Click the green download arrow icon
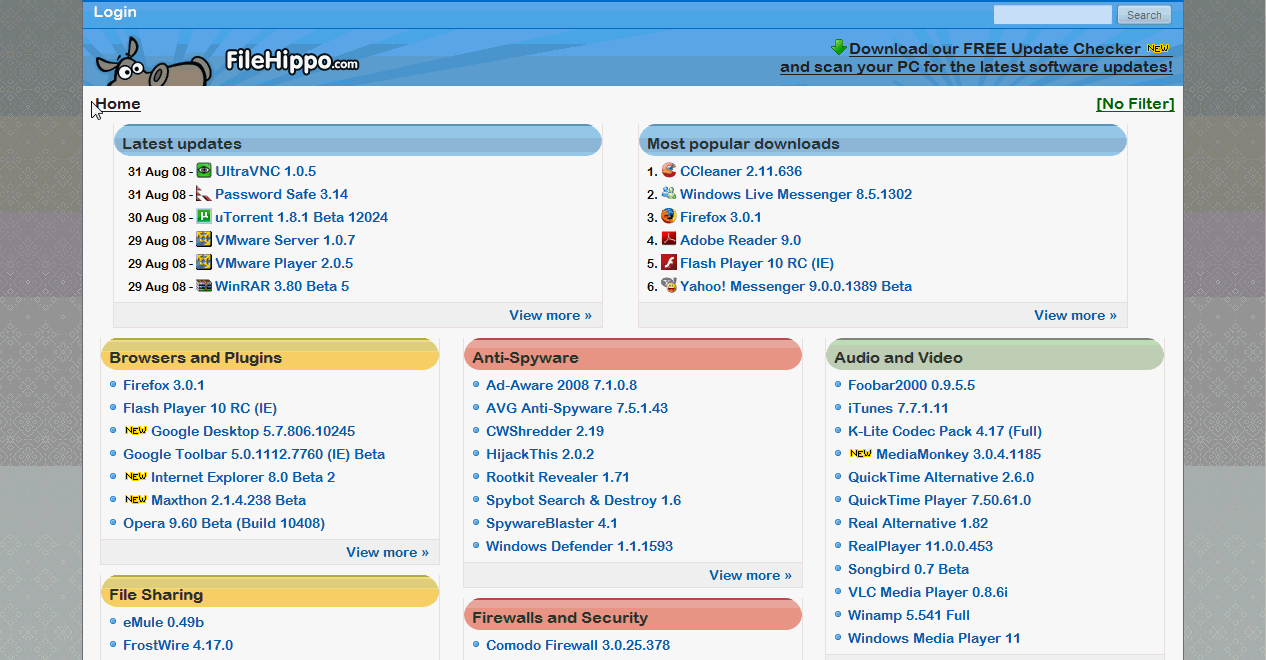 pyautogui.click(x=838, y=48)
